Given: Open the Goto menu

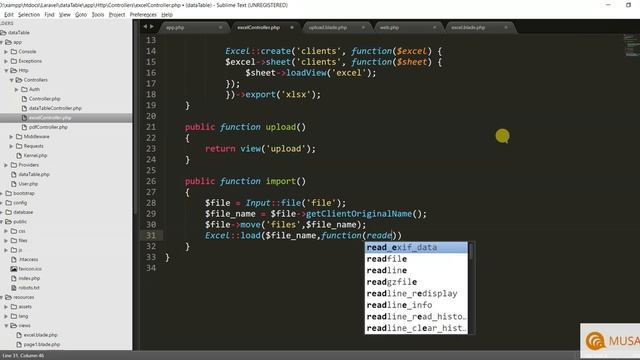Looking at the screenshot, I should coord(81,14).
